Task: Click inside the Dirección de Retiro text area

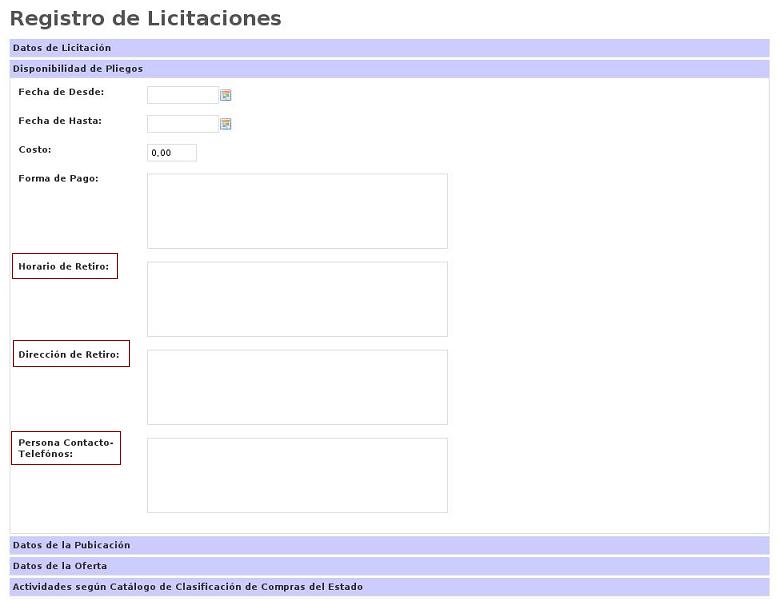Action: point(297,387)
